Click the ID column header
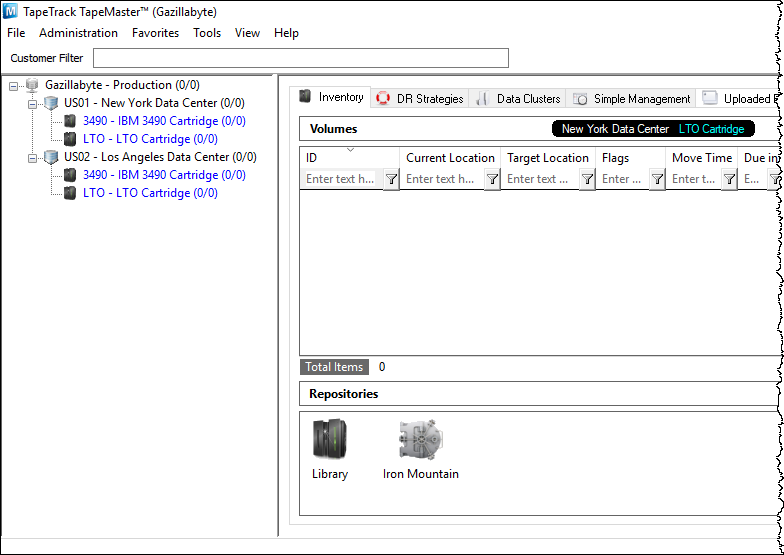 click(x=350, y=158)
